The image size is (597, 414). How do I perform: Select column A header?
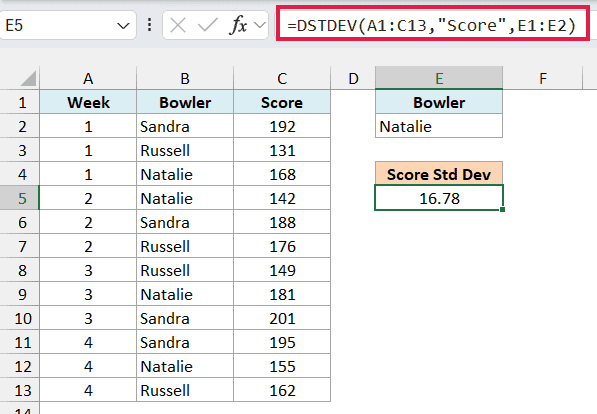(x=88, y=78)
